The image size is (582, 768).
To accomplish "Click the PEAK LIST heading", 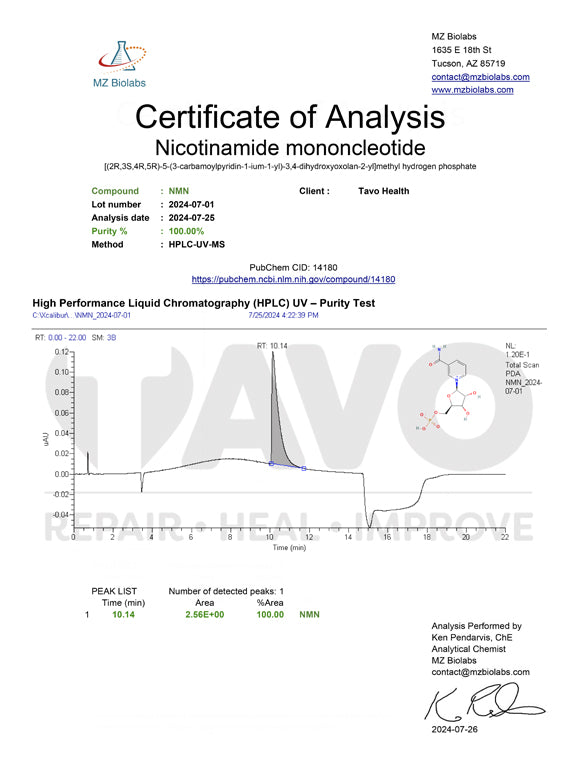I will (x=114, y=591).
